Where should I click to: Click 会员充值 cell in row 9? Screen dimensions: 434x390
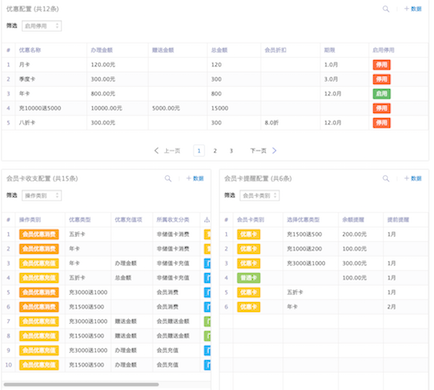click(167, 350)
